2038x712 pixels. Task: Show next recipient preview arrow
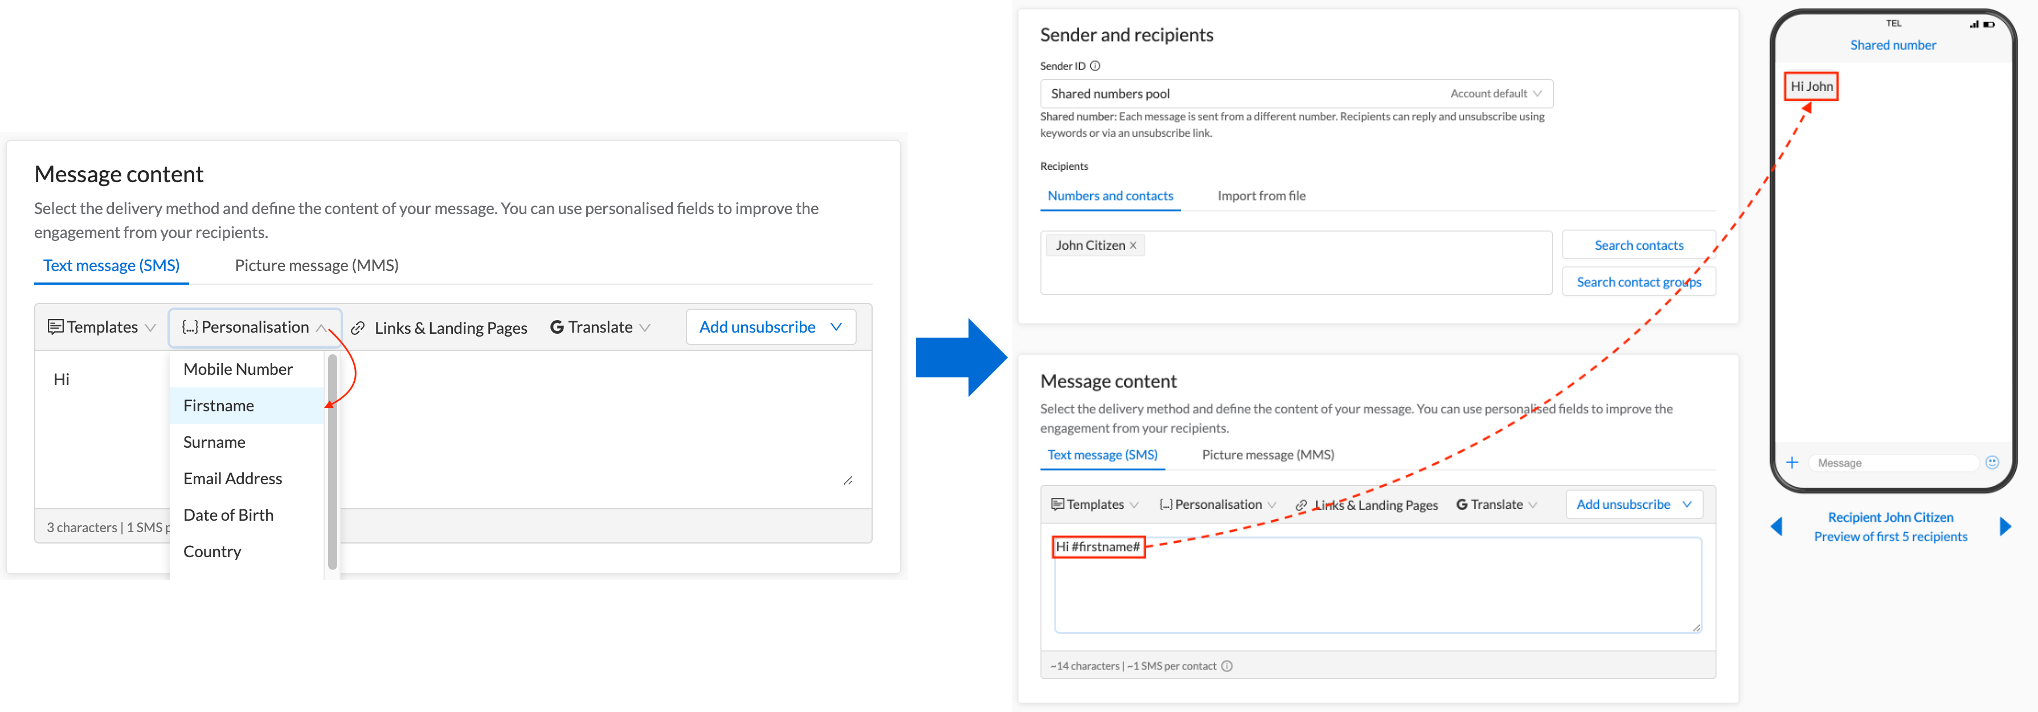tap(2005, 526)
